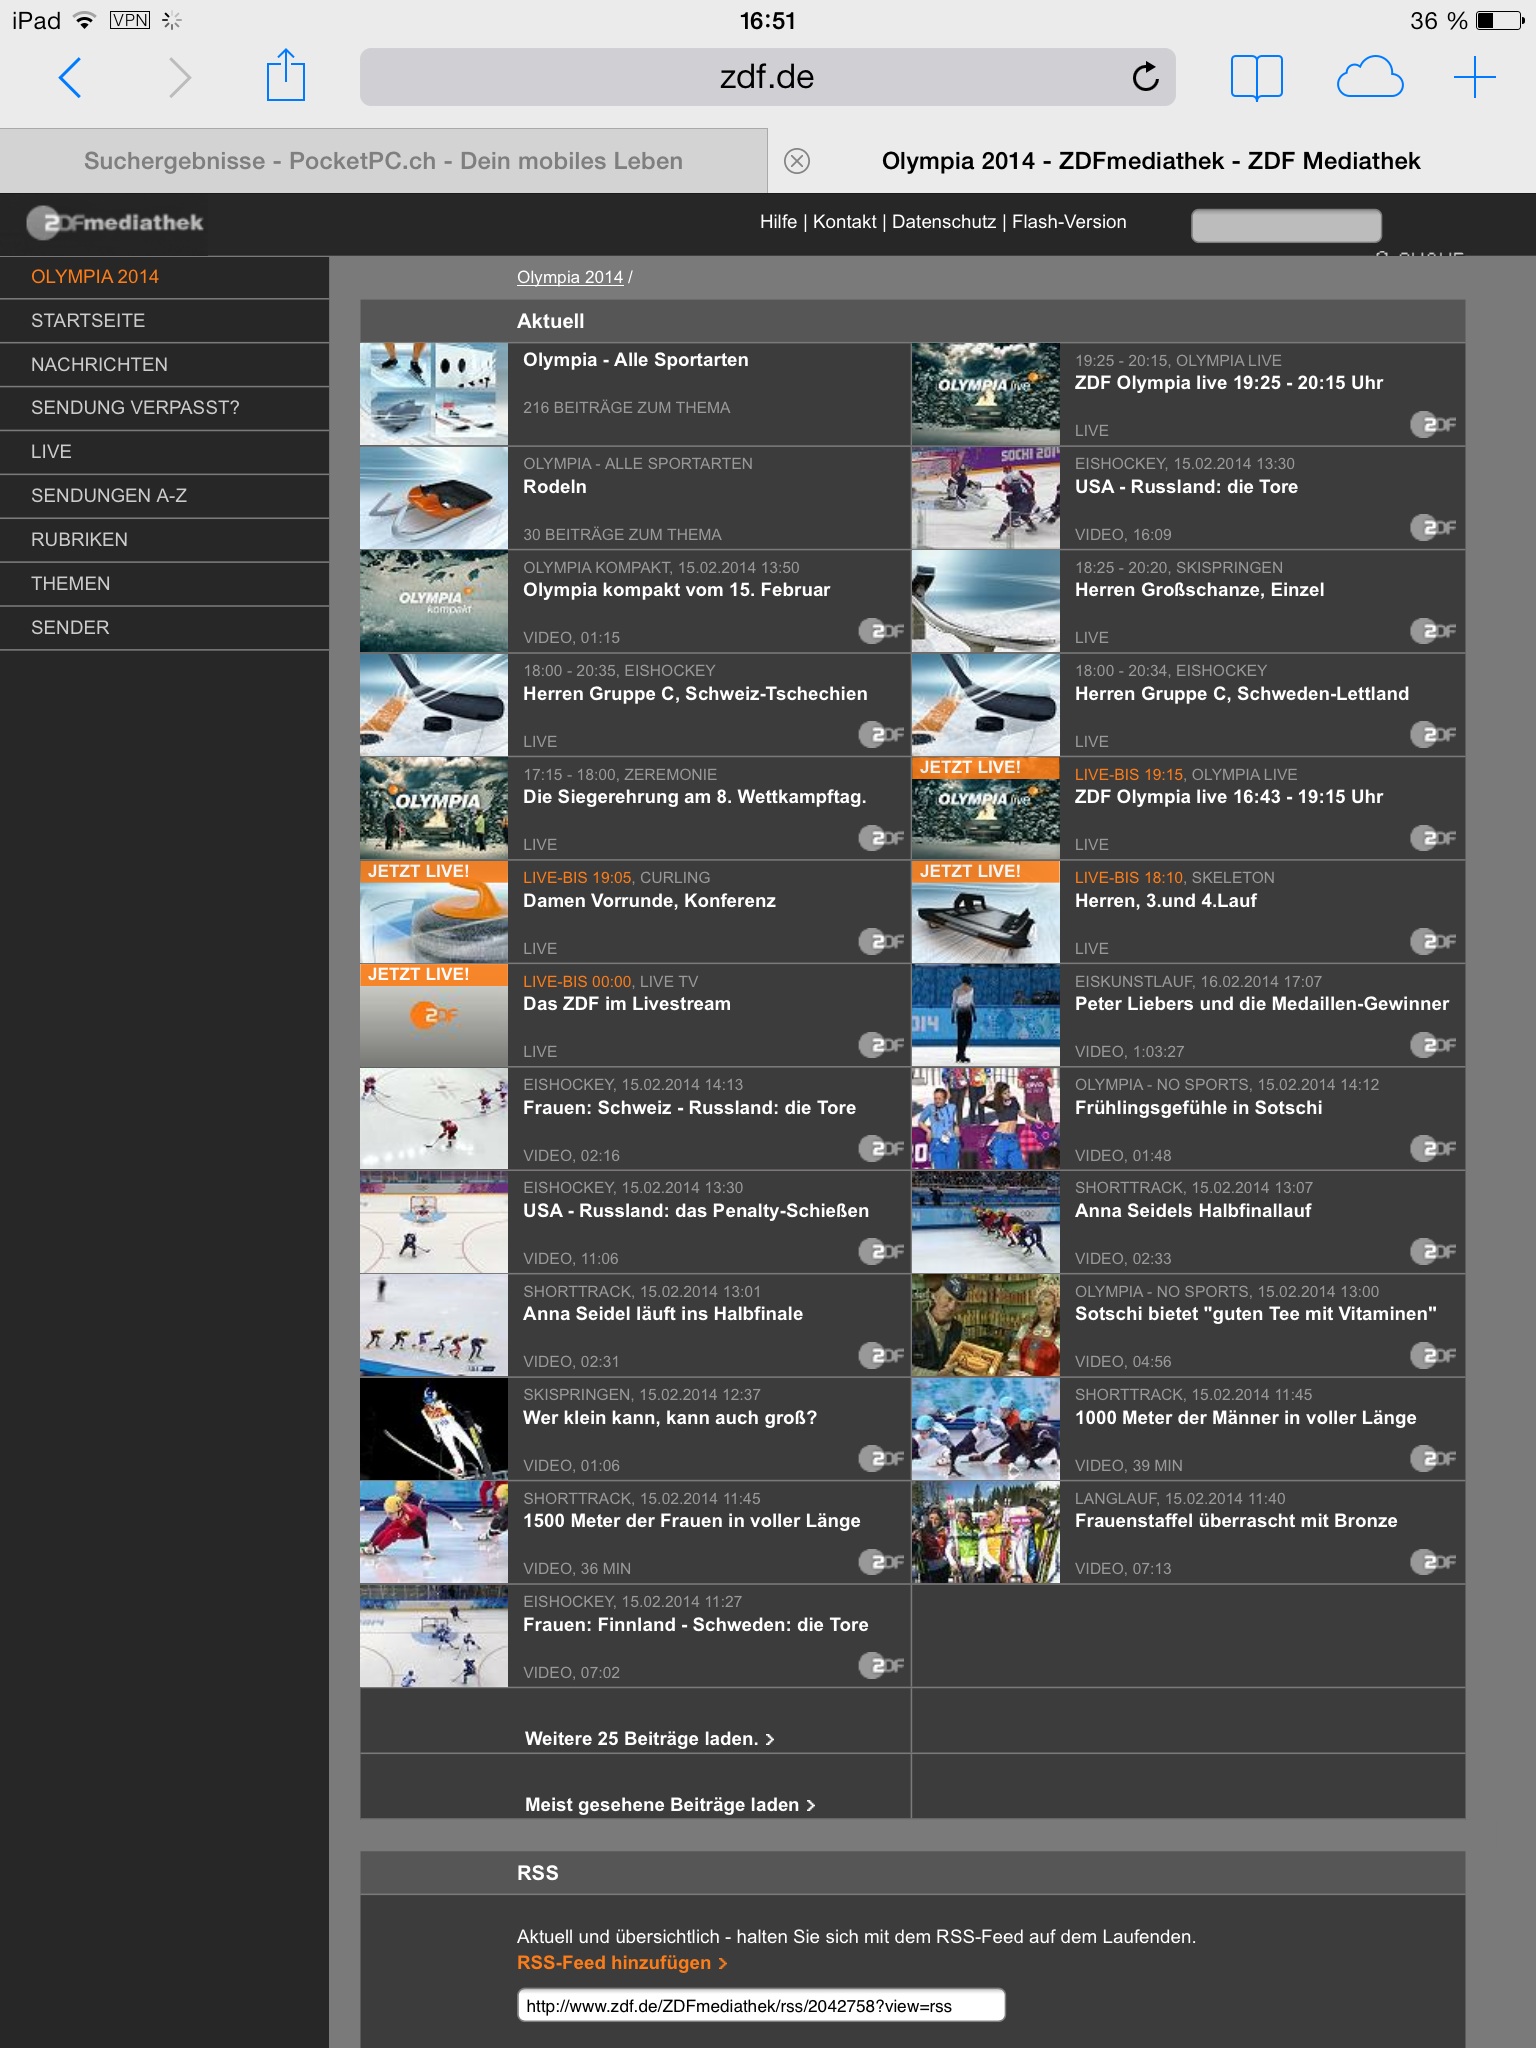The height and width of the screenshot is (2048, 1536).
Task: Open Wer klein kann ski jump thumbnail
Action: point(434,1429)
